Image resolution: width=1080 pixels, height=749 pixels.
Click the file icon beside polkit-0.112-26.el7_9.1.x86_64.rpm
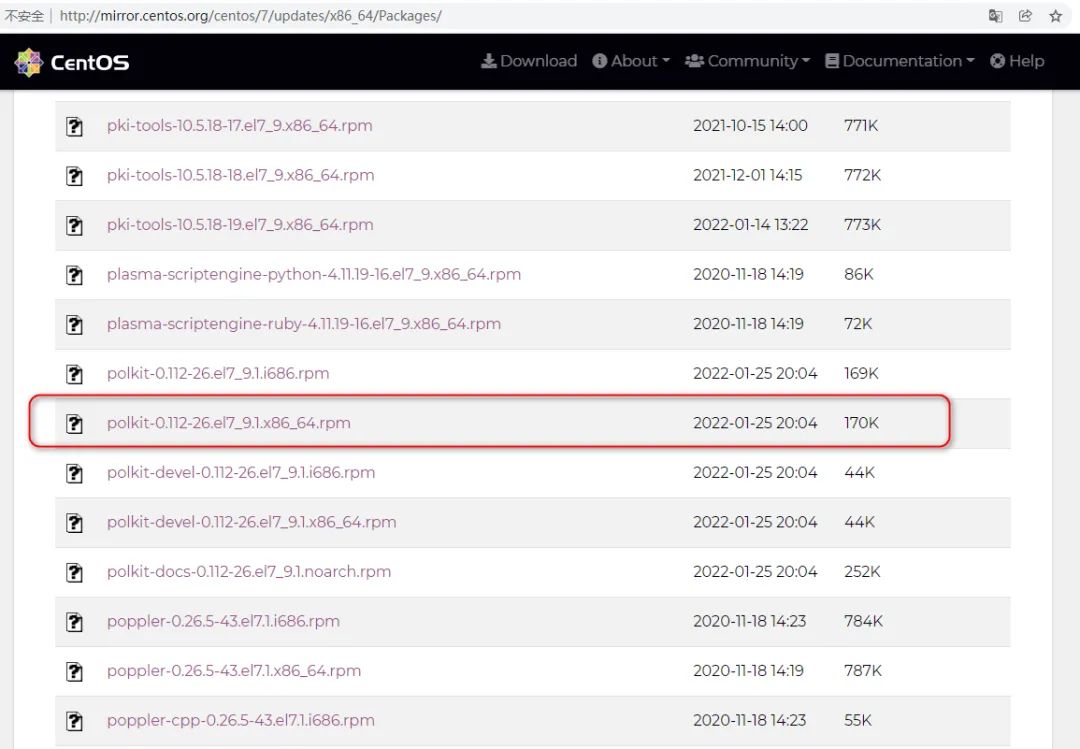[x=74, y=423]
